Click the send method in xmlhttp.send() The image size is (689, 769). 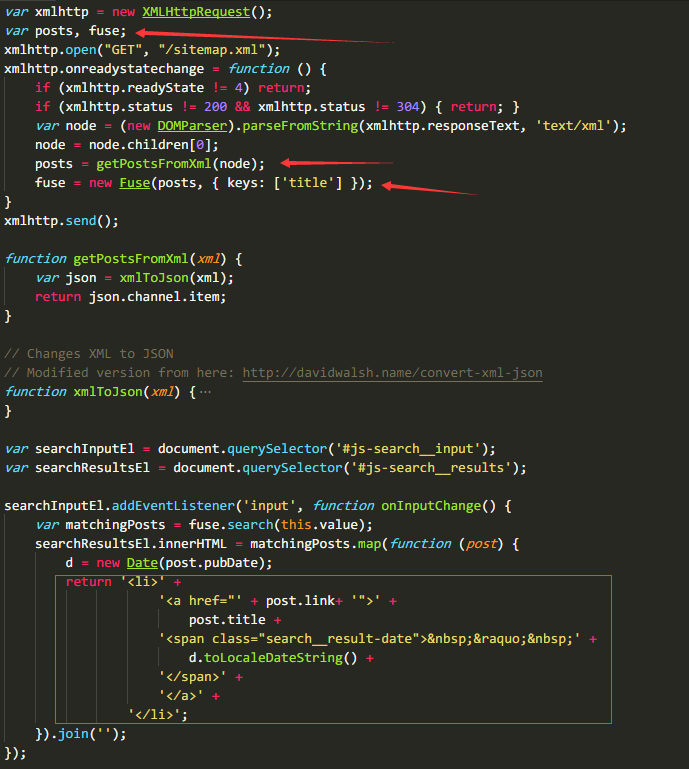click(x=80, y=221)
